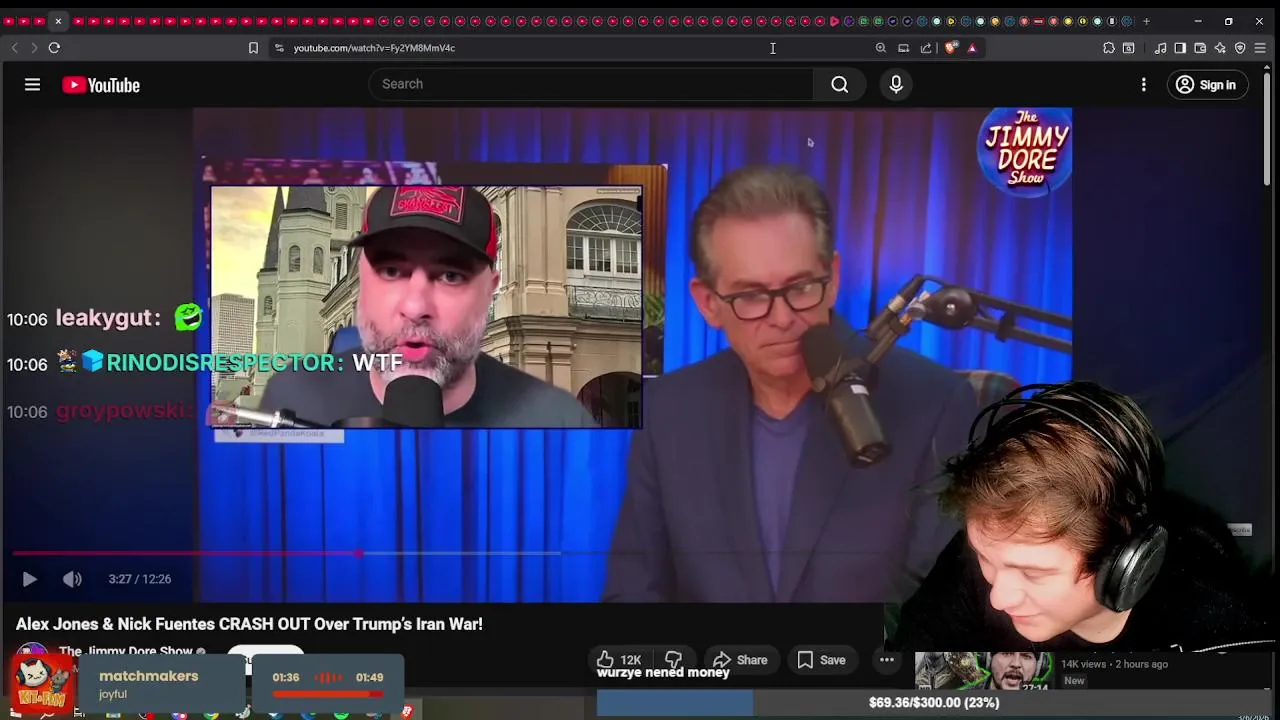Go back in the browser history

[14, 47]
